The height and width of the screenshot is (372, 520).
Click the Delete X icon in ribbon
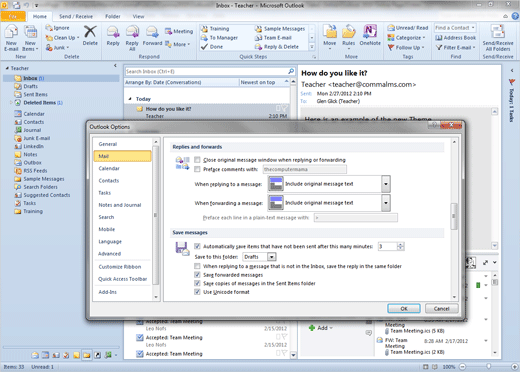coord(90,32)
